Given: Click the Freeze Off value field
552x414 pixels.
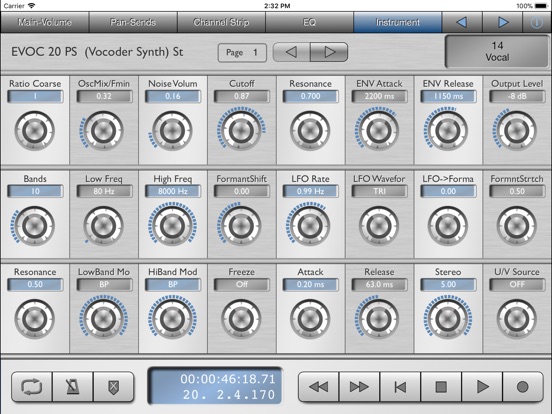Looking at the screenshot, I should (x=242, y=284).
